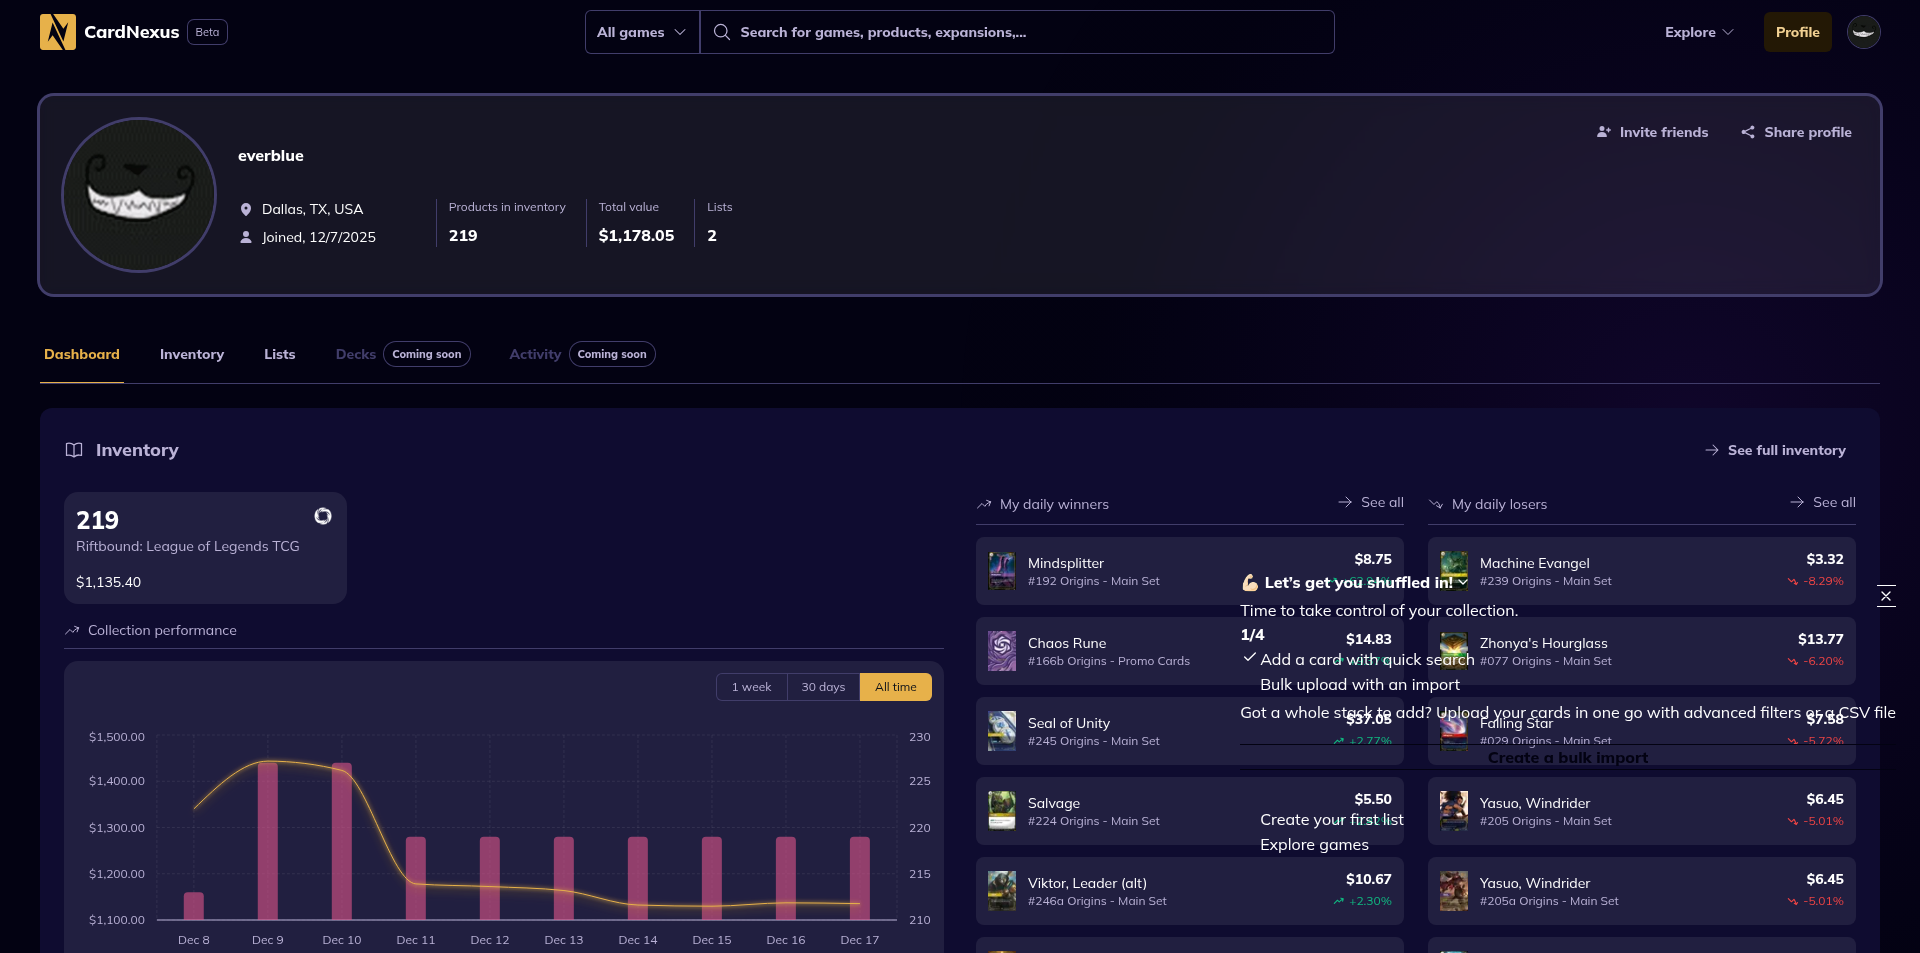Select the All time chart range
Image resolution: width=1920 pixels, height=953 pixels.
[895, 687]
